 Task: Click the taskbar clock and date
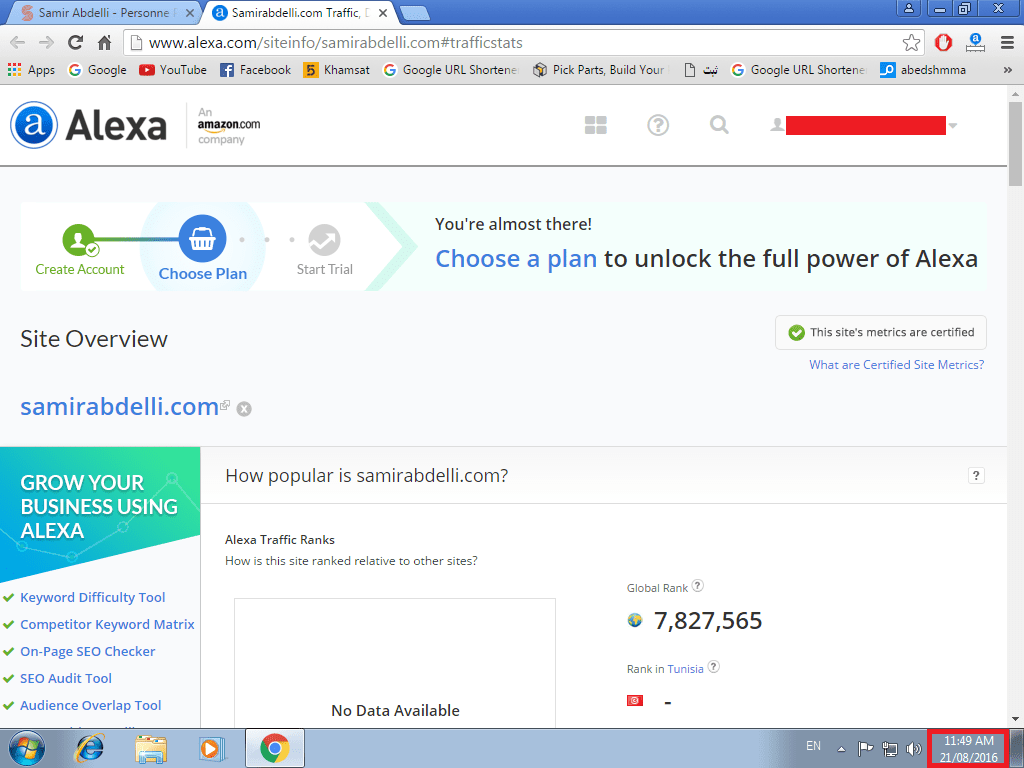(x=968, y=749)
